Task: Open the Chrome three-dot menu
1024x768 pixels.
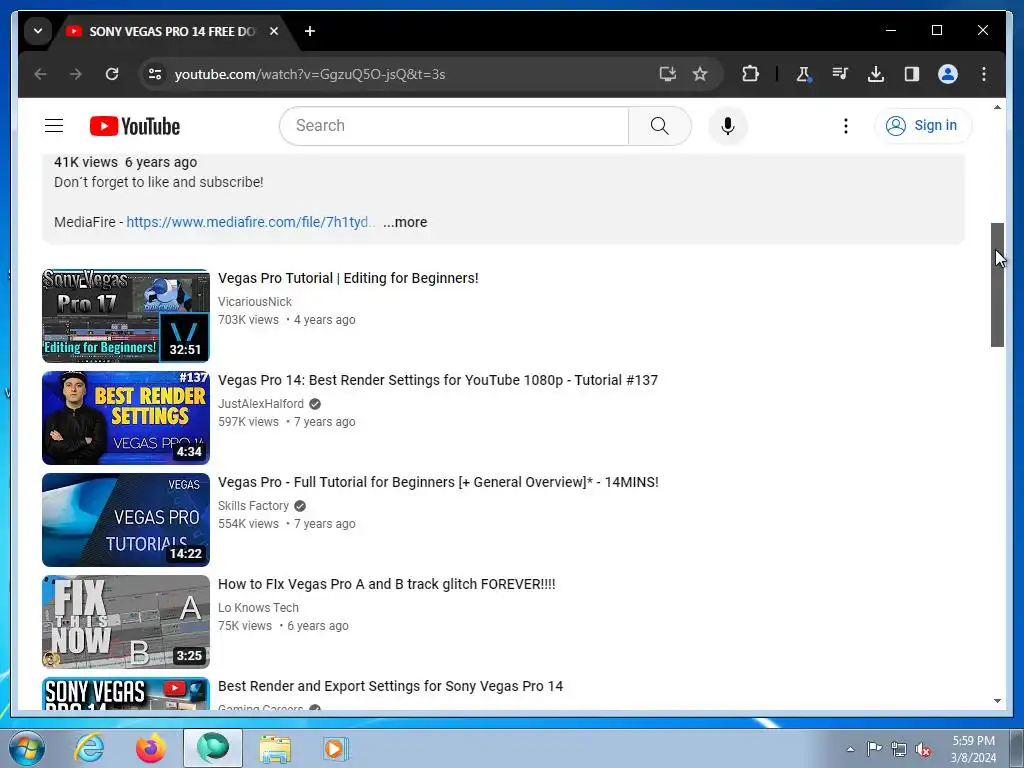Action: pos(984,74)
